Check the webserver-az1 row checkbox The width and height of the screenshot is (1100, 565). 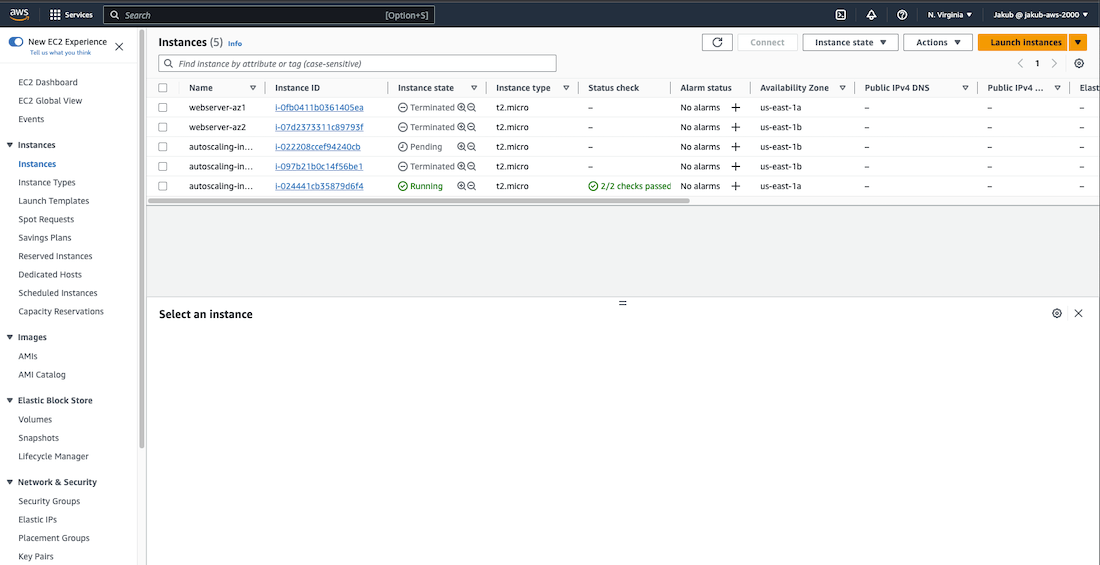(x=163, y=107)
